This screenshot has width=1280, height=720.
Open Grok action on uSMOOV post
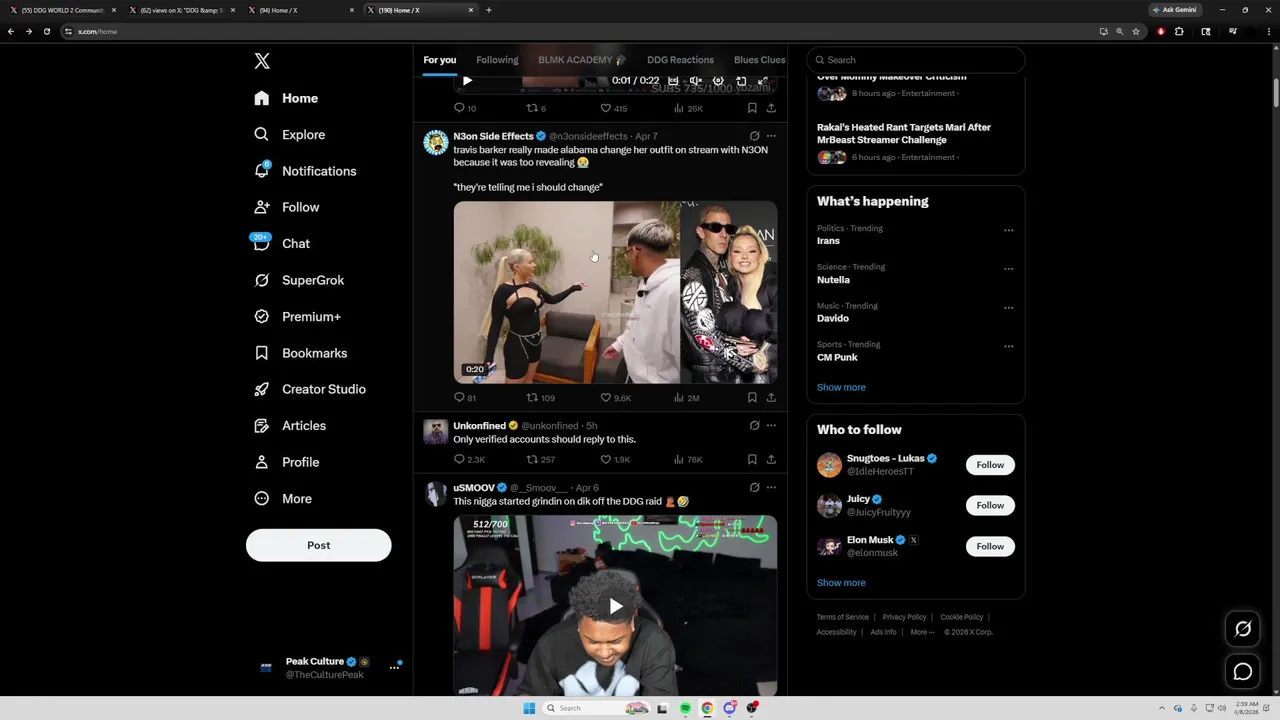754,487
